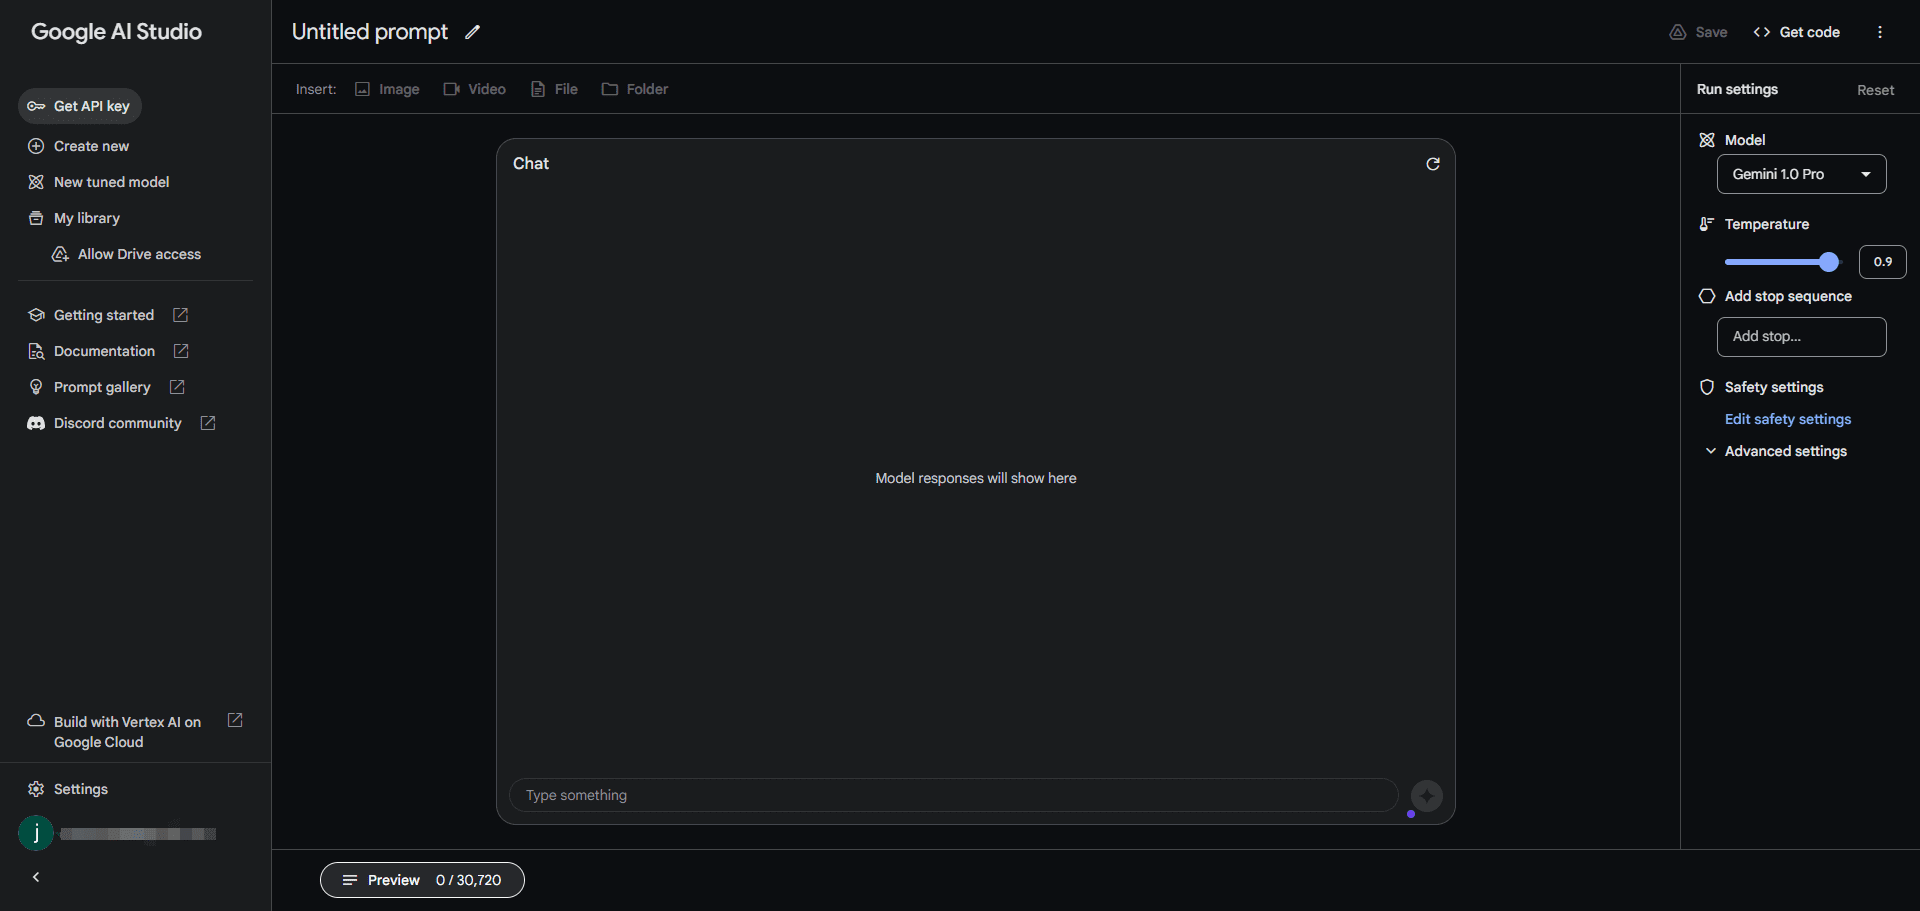
Task: Open Documentation page
Action: (104, 351)
